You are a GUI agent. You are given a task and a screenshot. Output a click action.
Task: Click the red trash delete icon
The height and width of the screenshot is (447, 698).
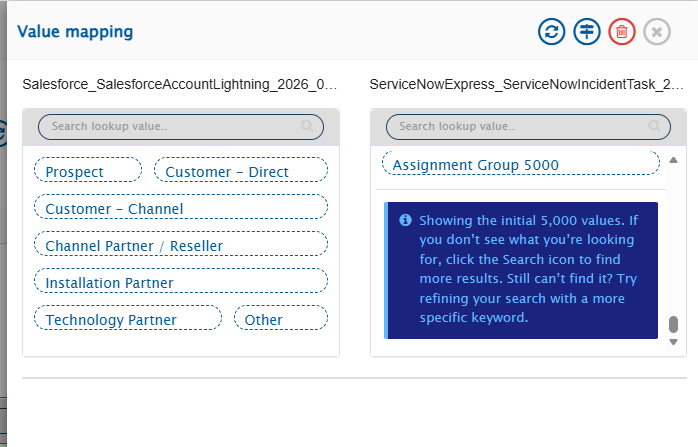(622, 31)
